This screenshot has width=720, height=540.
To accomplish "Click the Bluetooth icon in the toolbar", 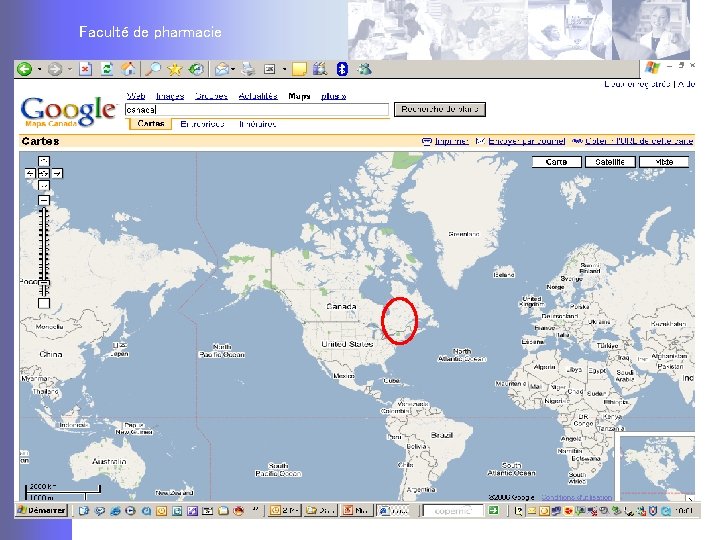I will (x=342, y=69).
